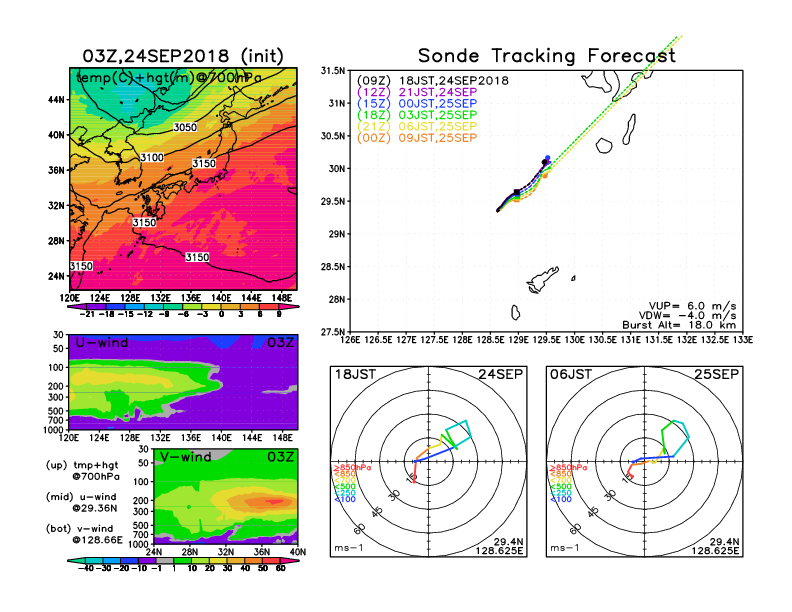Click the "28.5N" tracking map latitude tick
This screenshot has height=612, width=792.
click(333, 267)
